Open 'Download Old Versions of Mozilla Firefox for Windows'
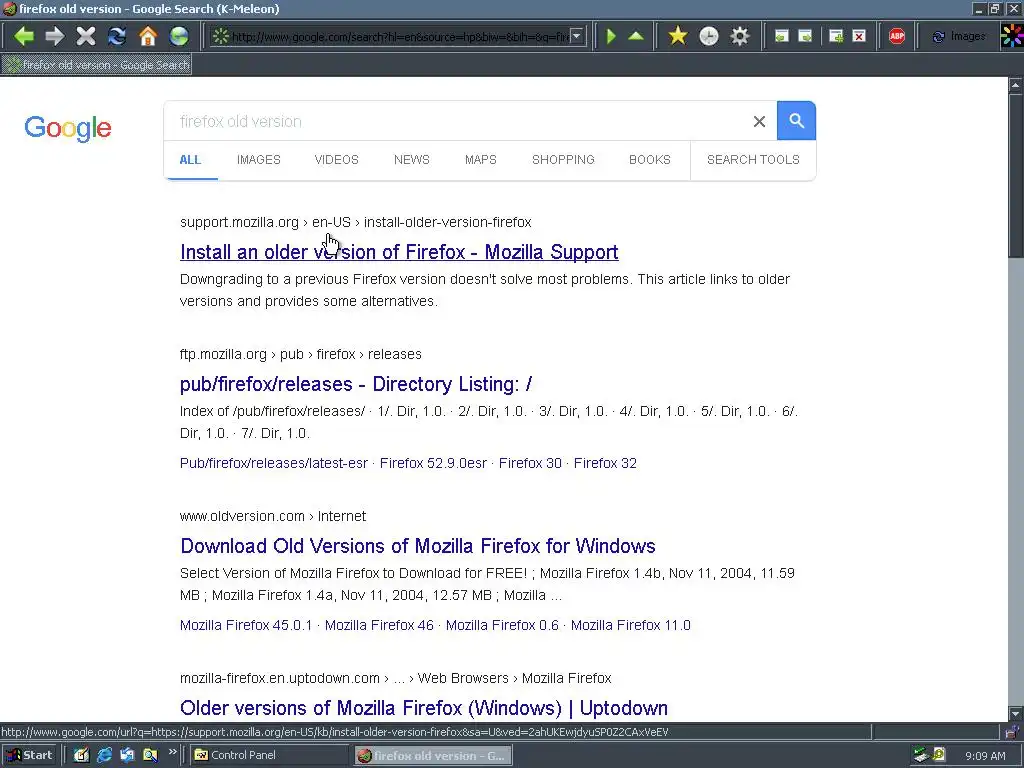The width and height of the screenshot is (1024, 768). (418, 546)
